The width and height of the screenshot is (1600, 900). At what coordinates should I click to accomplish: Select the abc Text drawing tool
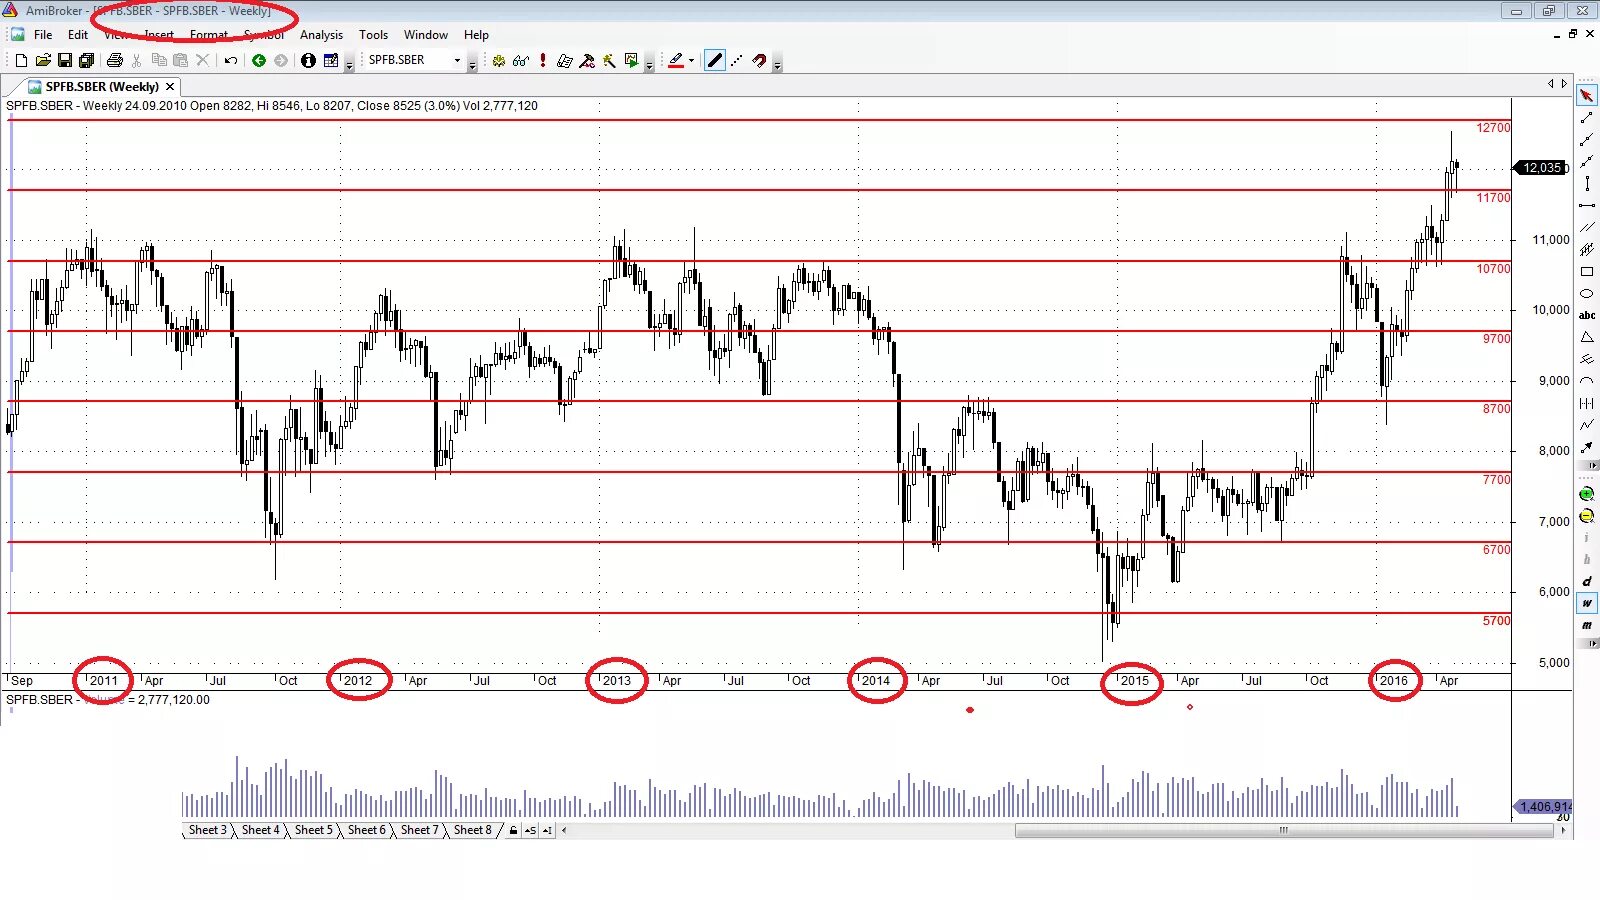click(1587, 316)
